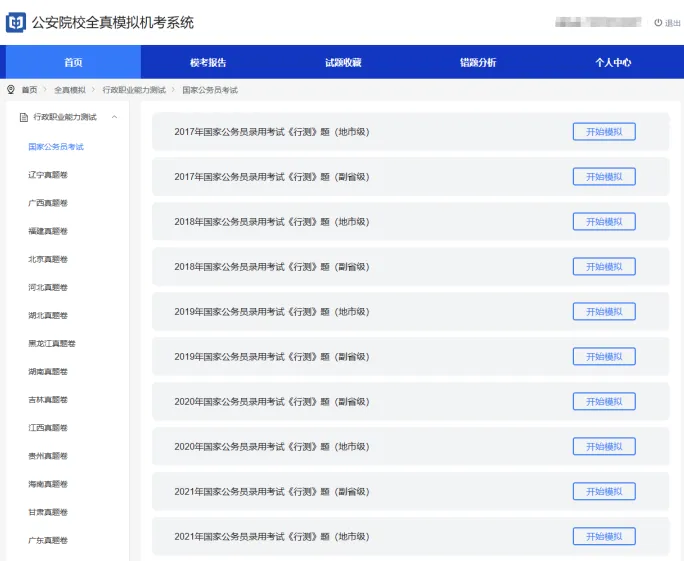The height and width of the screenshot is (561, 684).
Task: Open the 试题收藏 tab
Action: 343,62
